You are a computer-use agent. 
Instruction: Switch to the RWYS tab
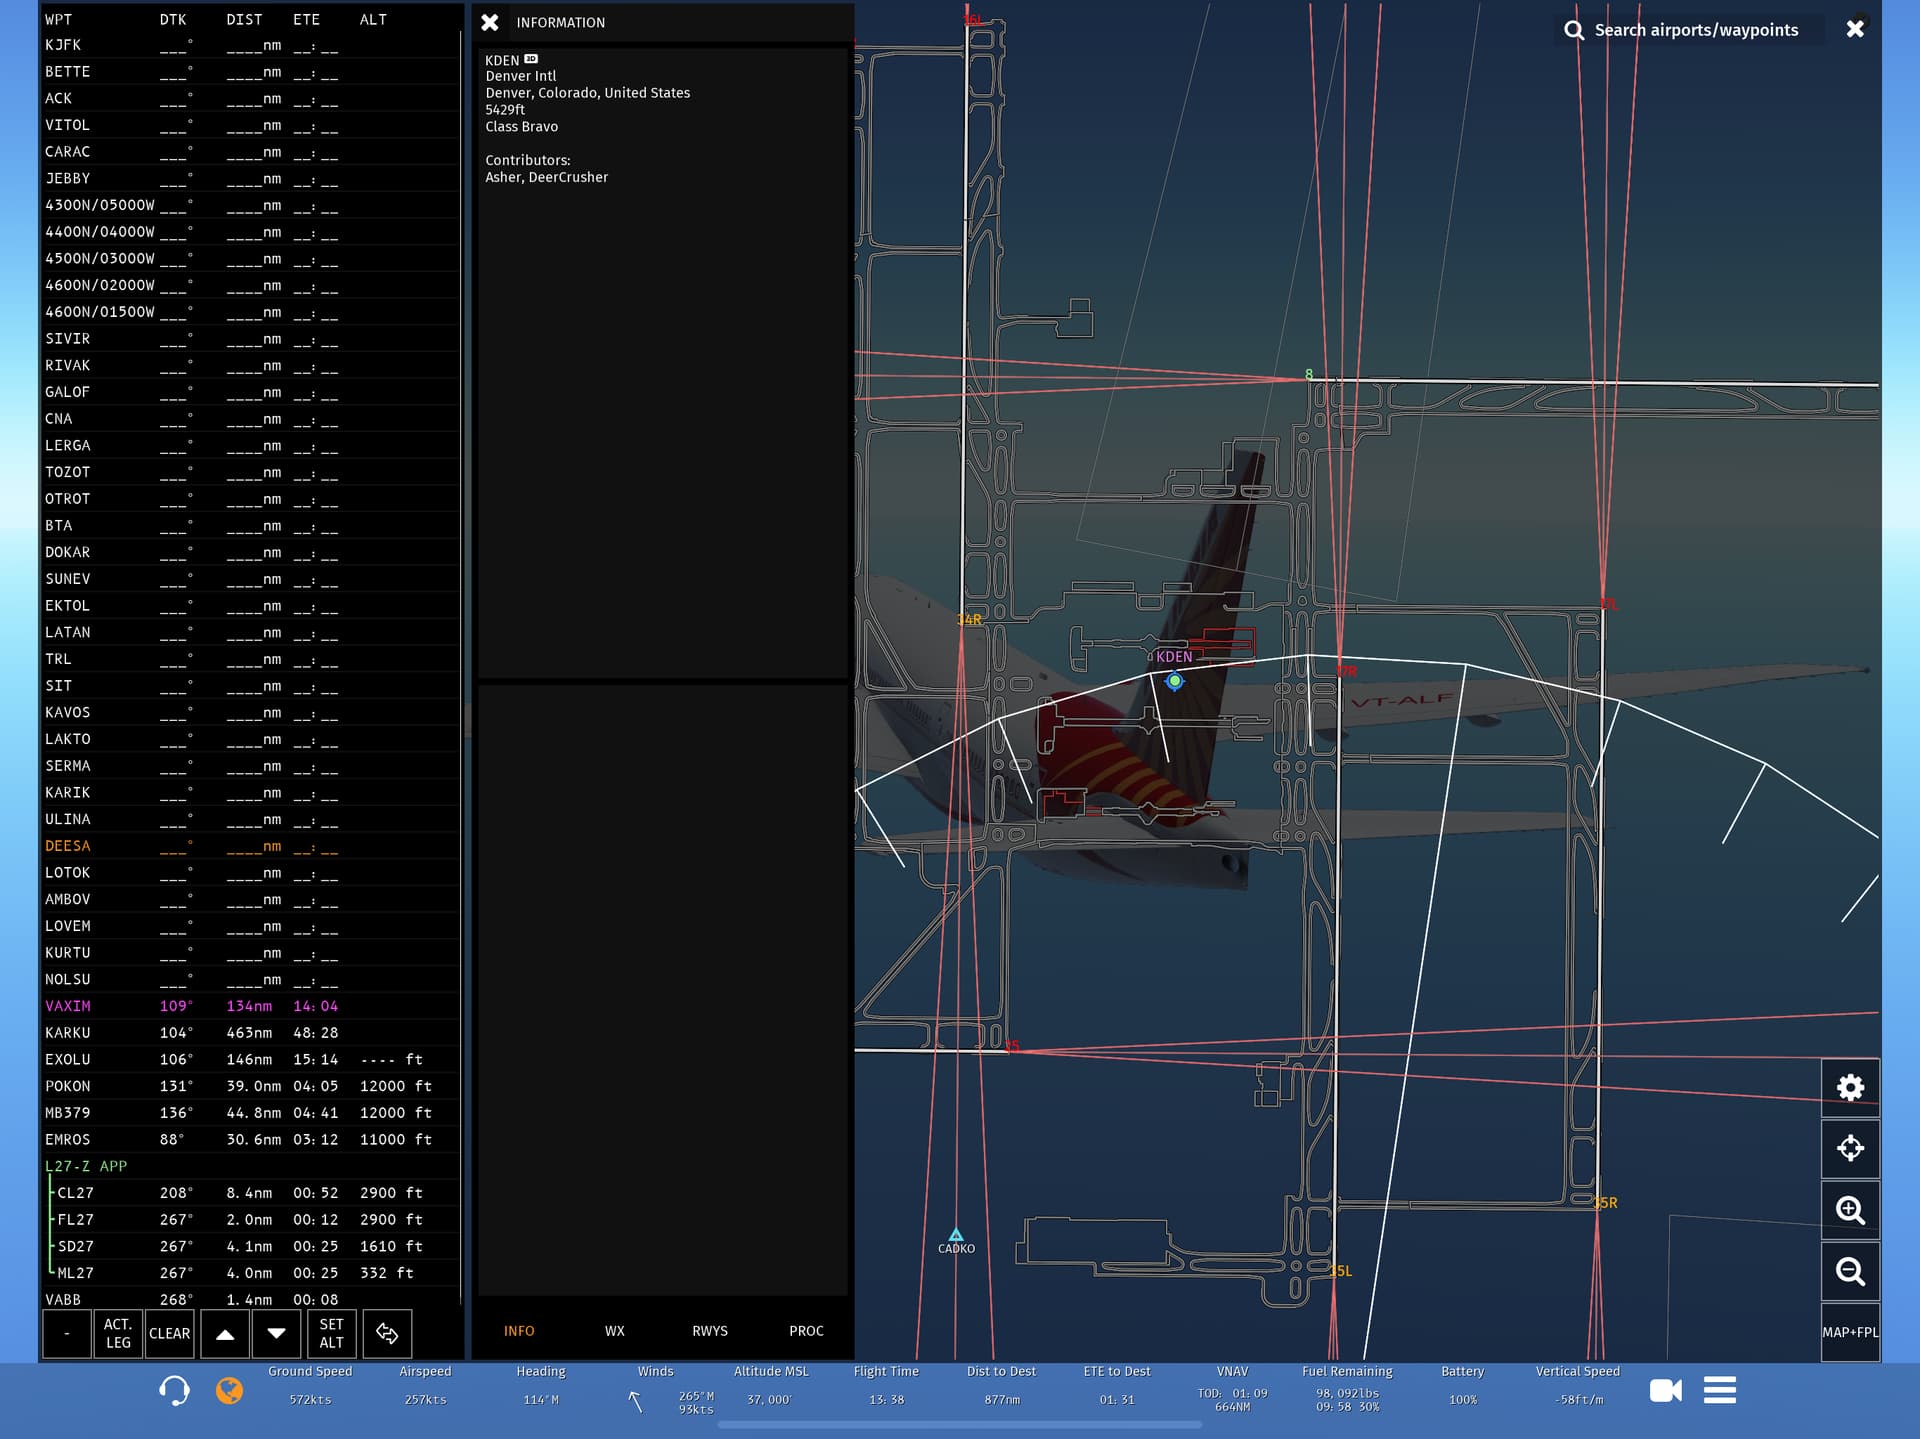[x=710, y=1331]
